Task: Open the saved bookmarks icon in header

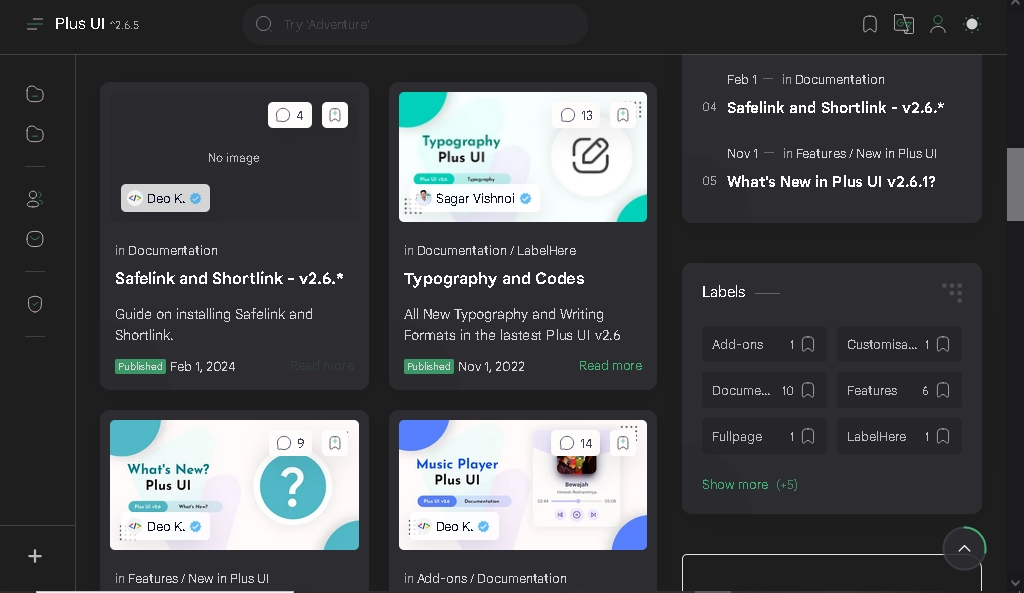Action: click(869, 24)
